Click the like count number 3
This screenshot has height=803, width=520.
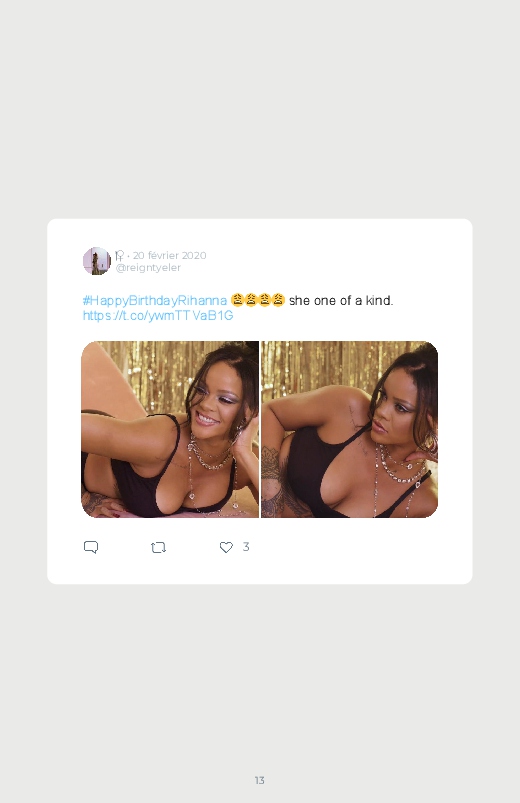click(246, 547)
